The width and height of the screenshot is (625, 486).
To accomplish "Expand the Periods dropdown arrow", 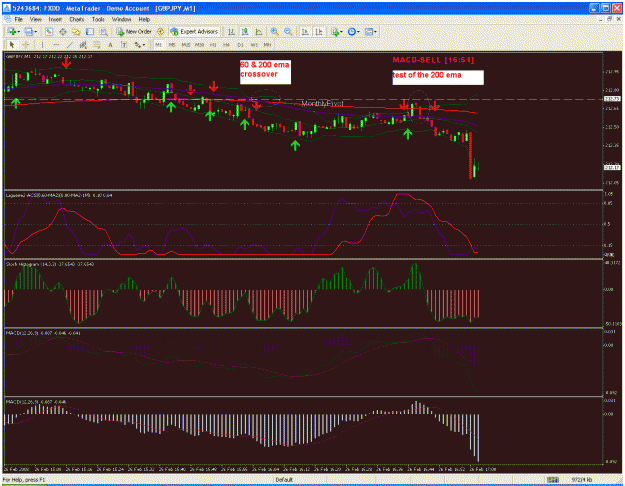I will pyautogui.click(x=358, y=32).
